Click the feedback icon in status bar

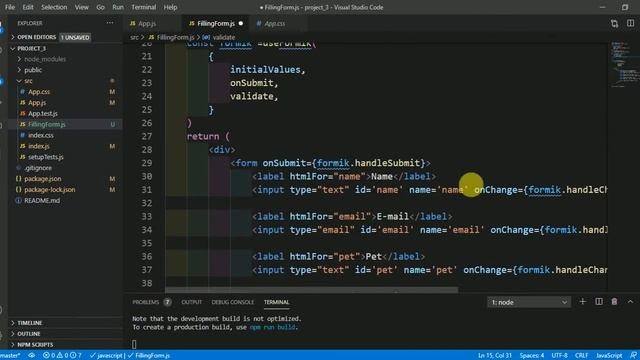pos(633,356)
